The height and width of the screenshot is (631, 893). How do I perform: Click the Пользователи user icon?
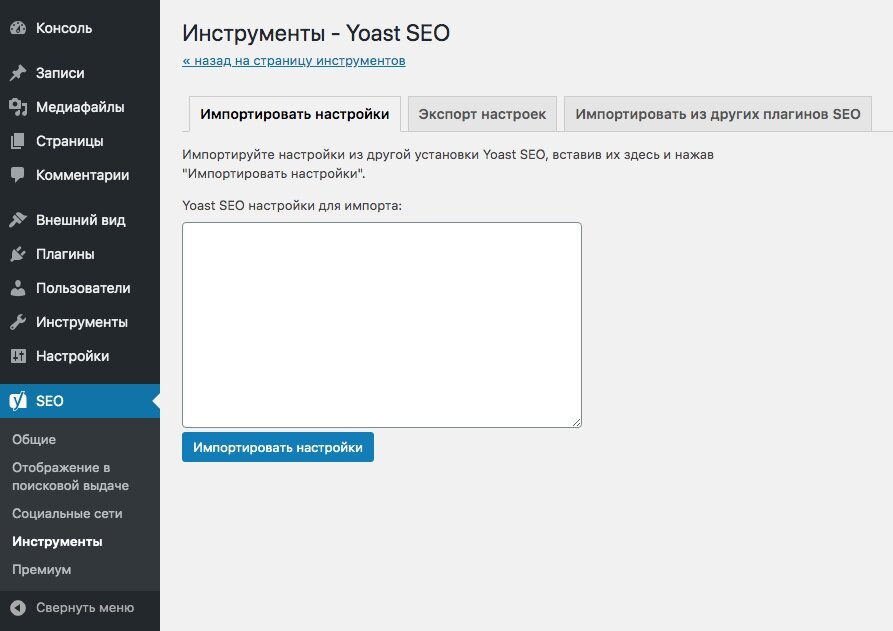pos(18,288)
